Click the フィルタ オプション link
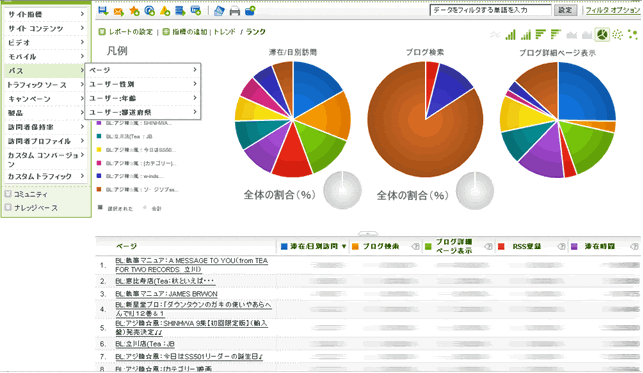 pos(612,10)
